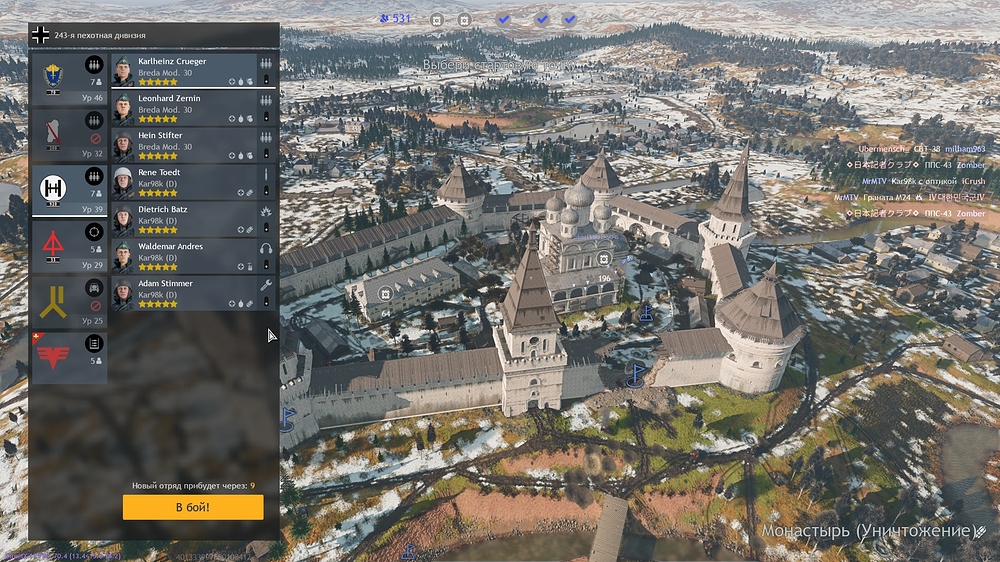Click the 243-я пехотная дивизия title
The image size is (1000, 562).
100,35
